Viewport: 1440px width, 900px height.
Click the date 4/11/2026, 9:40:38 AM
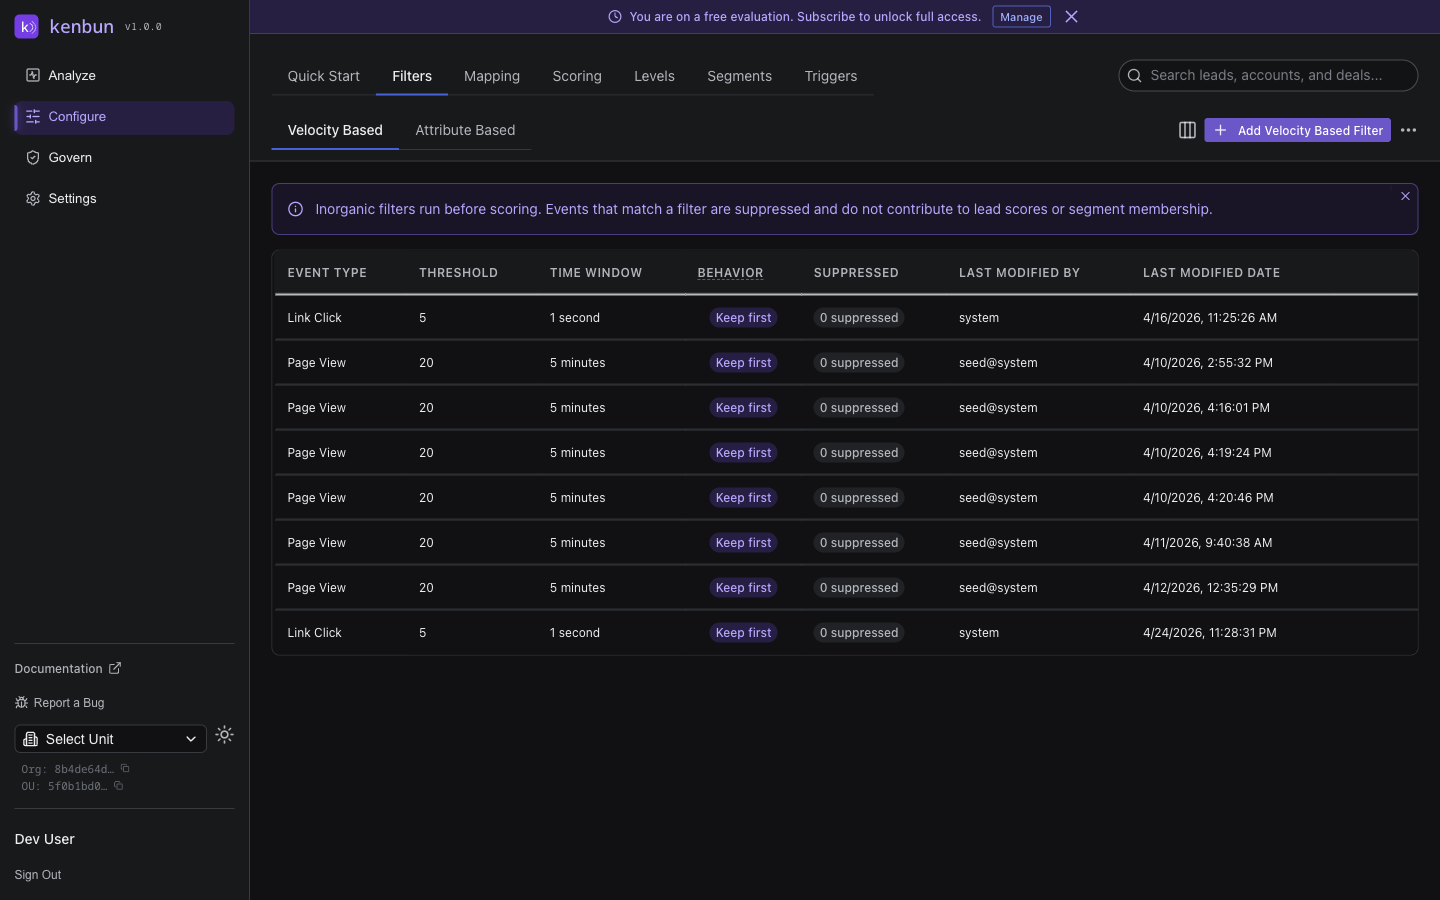(1207, 543)
